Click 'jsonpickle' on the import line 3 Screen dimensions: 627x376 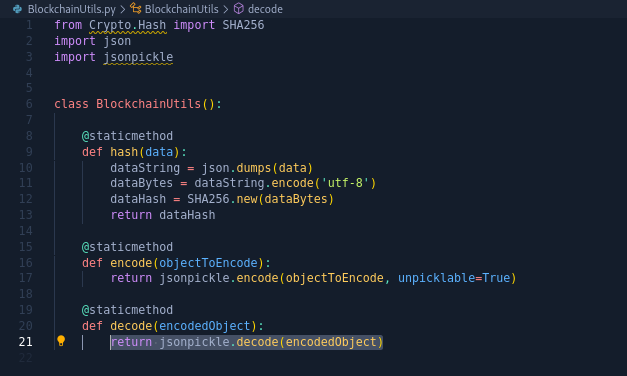pos(138,57)
